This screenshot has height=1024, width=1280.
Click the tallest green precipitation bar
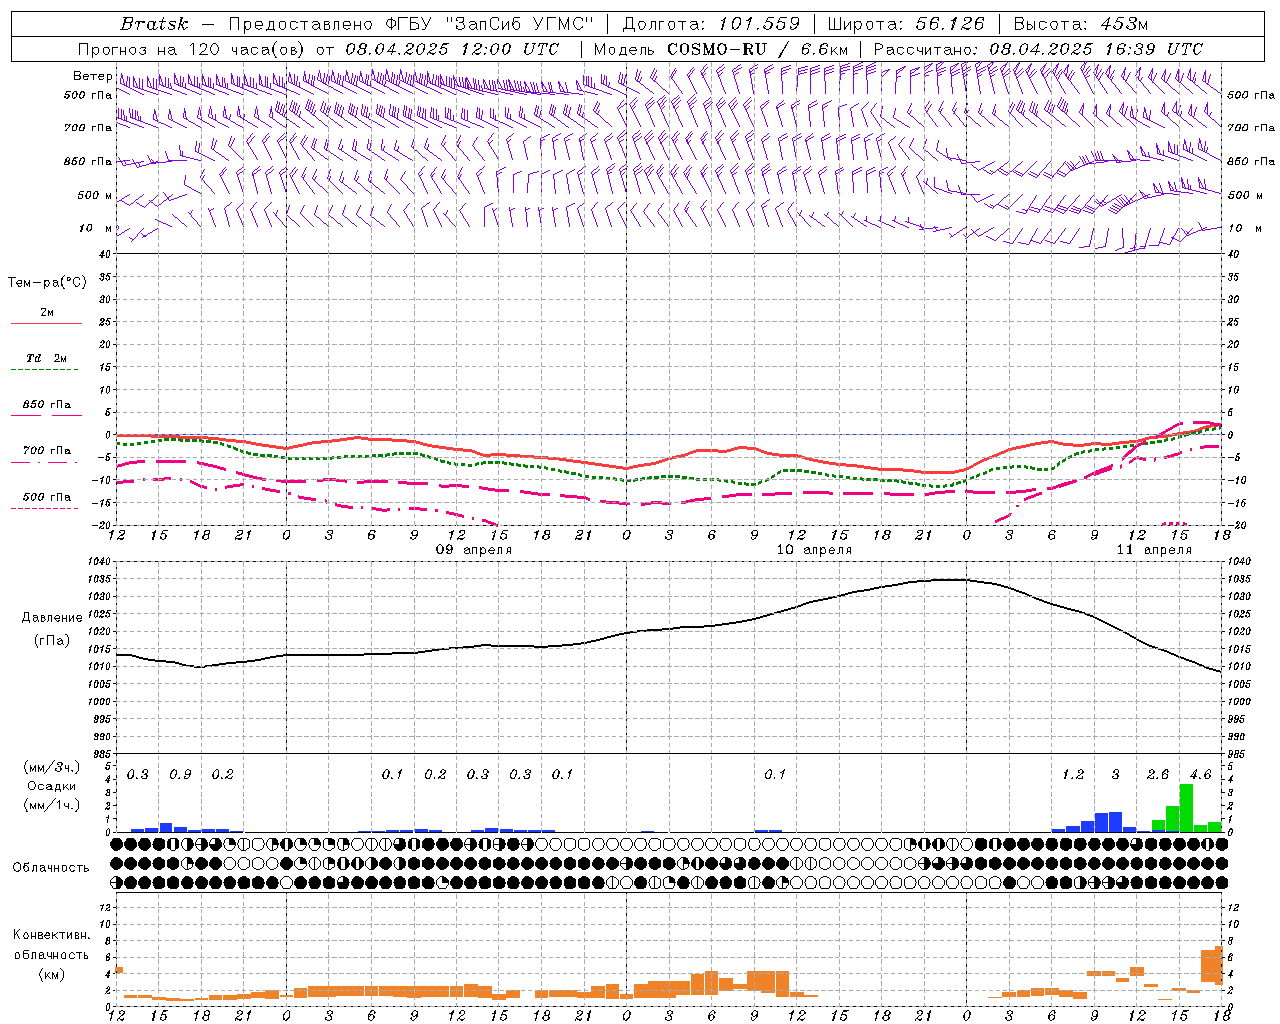tap(1186, 808)
